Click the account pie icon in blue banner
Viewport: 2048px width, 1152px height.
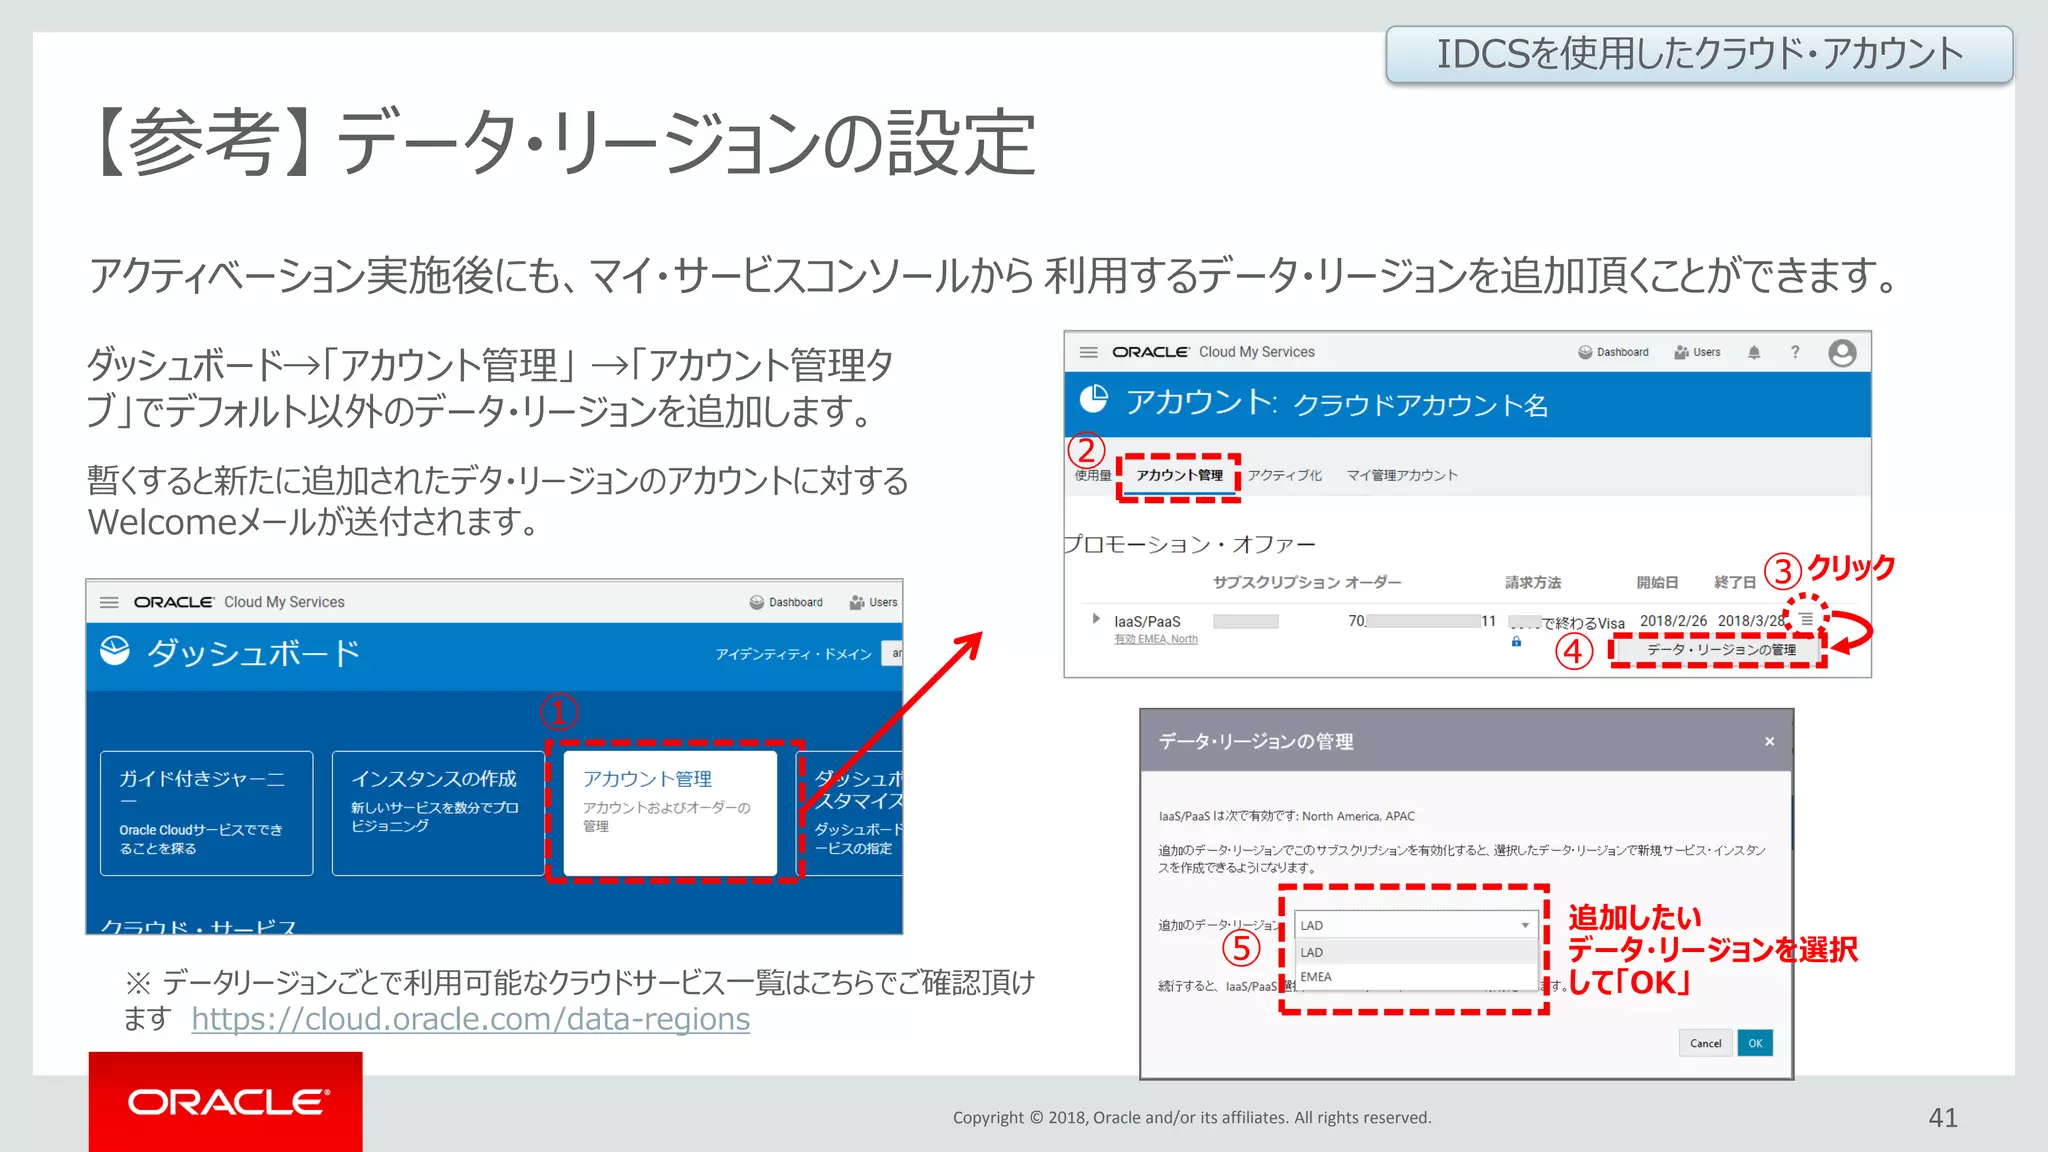(x=1094, y=399)
